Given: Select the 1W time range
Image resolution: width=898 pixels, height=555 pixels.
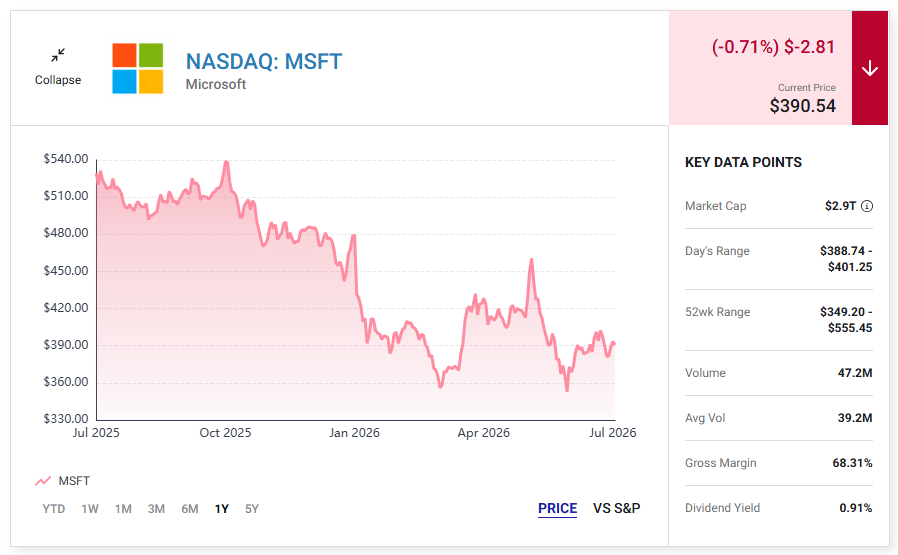Looking at the screenshot, I should pyautogui.click(x=90, y=509).
